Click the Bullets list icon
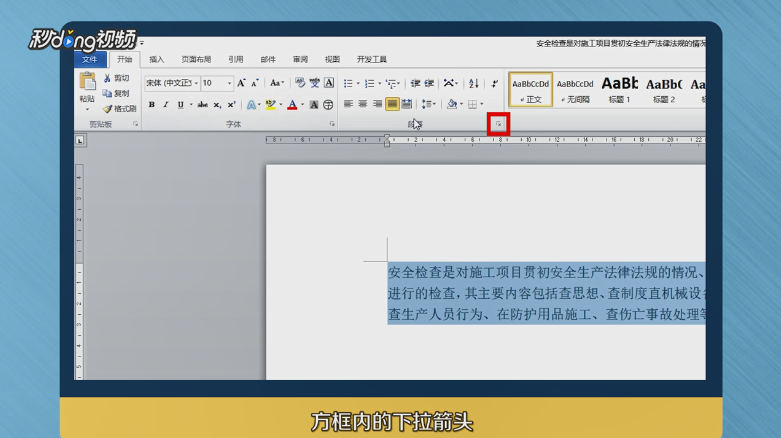This screenshot has height=438, width=781. click(x=348, y=83)
